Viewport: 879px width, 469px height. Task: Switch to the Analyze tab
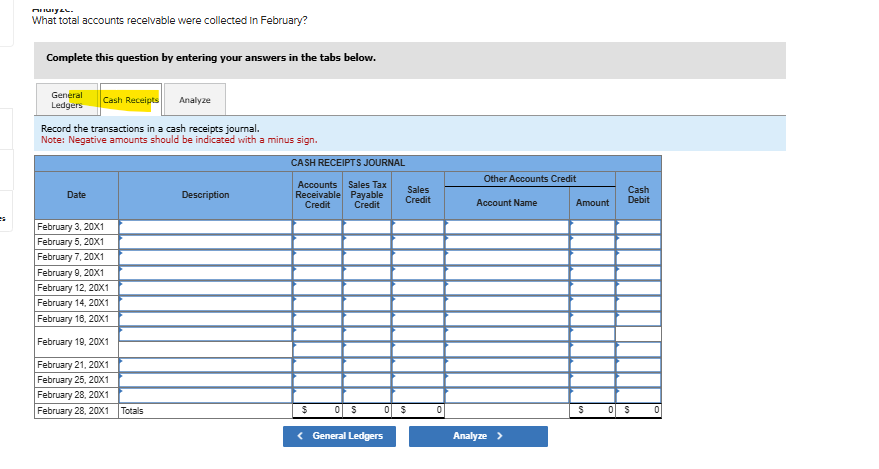pos(195,100)
